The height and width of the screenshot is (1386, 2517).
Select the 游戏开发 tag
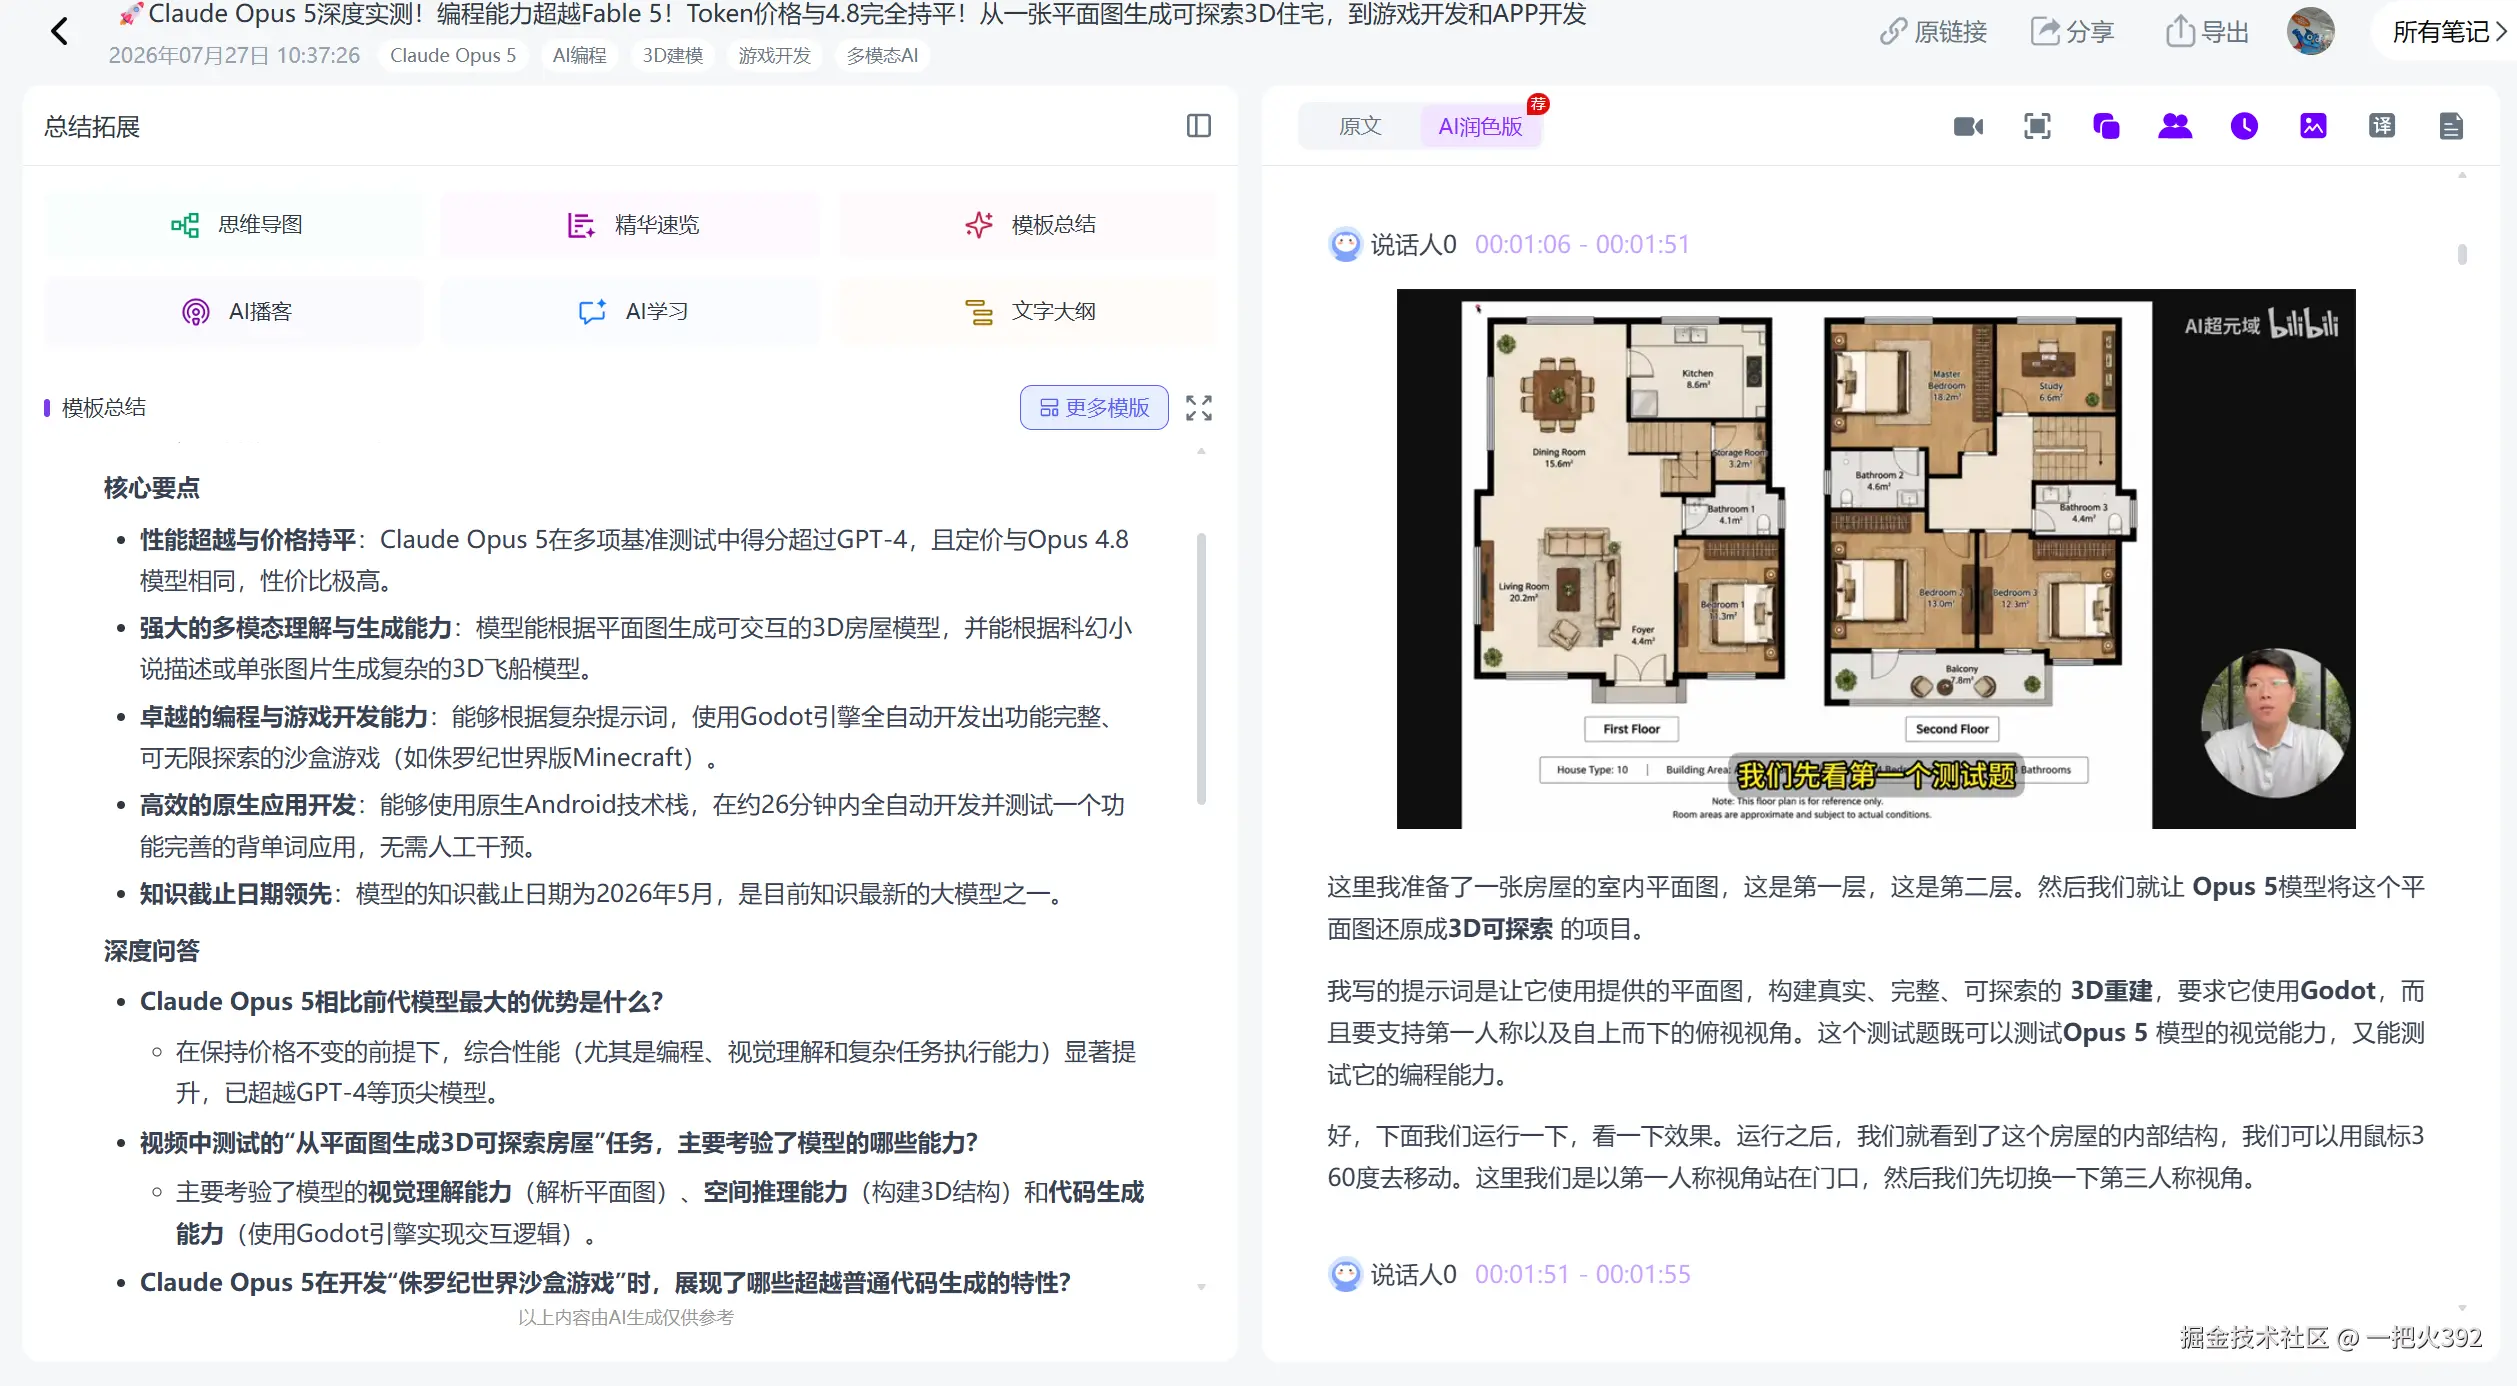tap(775, 55)
